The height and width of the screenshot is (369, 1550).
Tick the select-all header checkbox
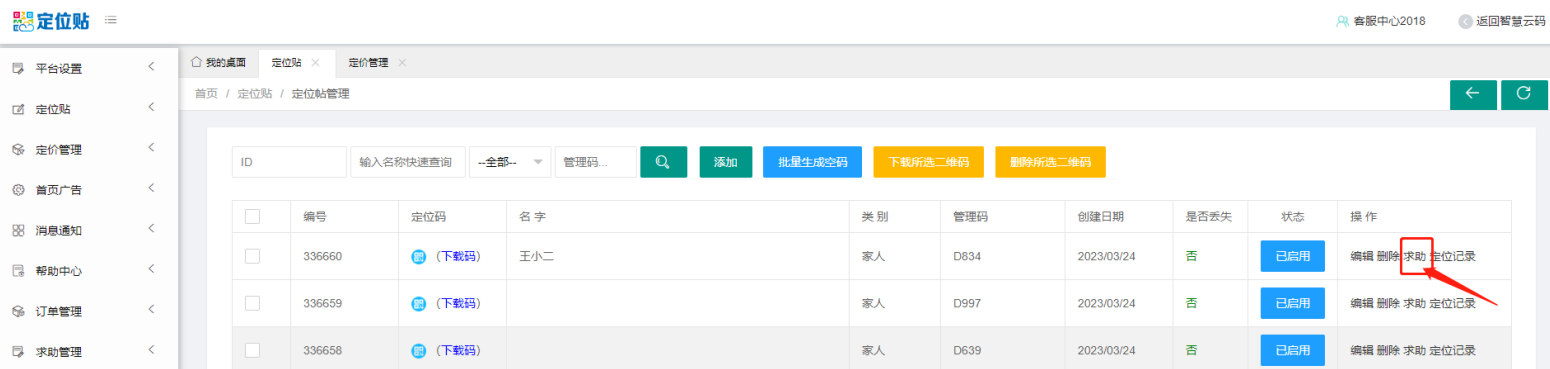coord(253,216)
